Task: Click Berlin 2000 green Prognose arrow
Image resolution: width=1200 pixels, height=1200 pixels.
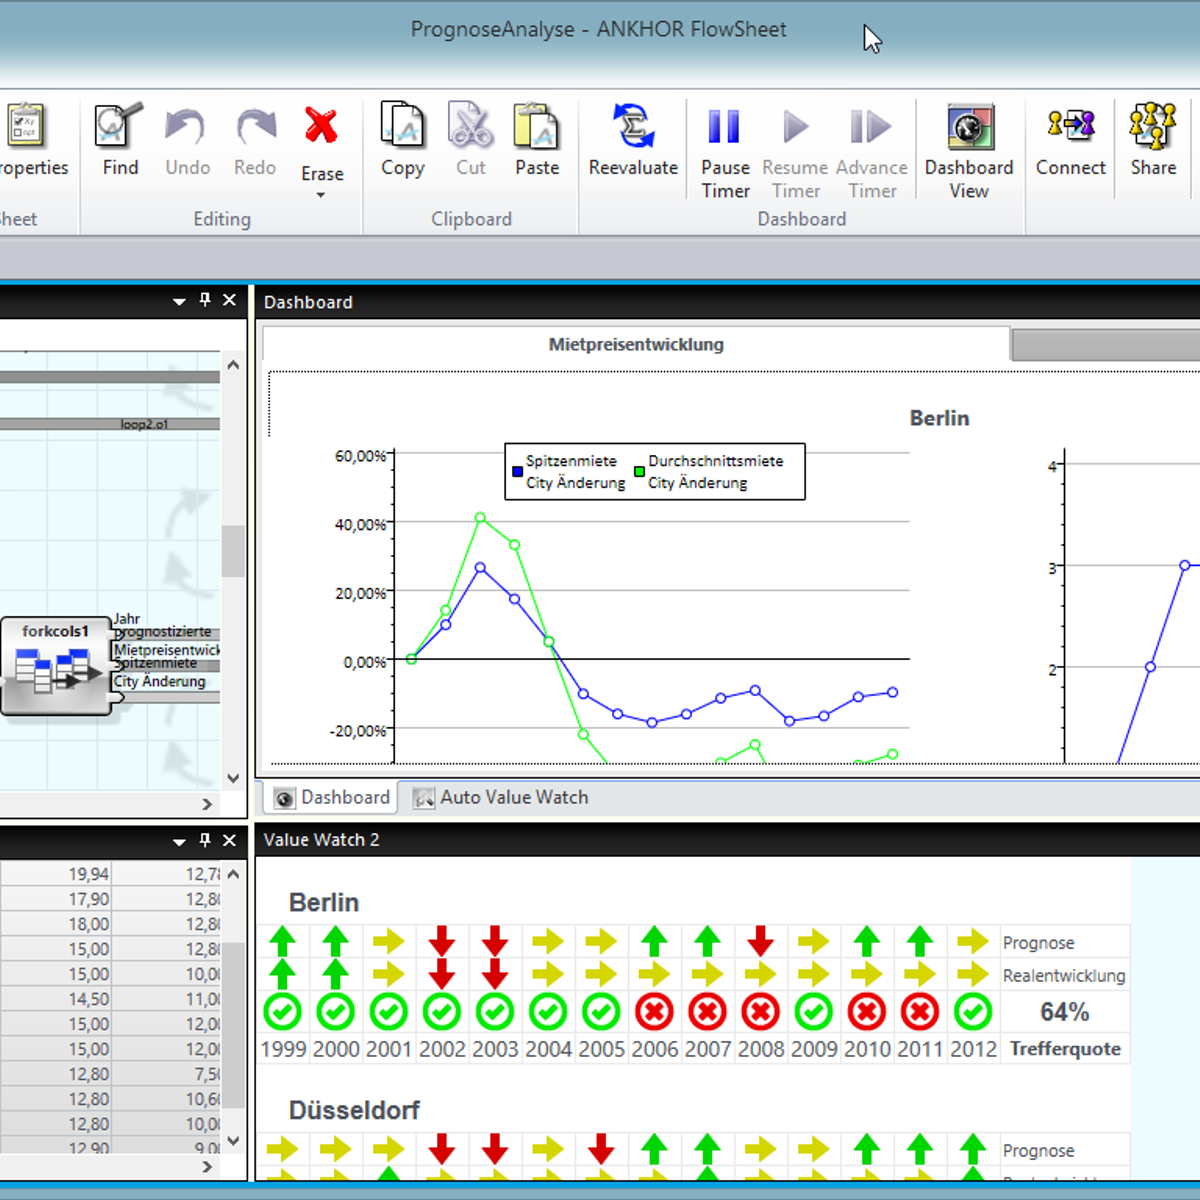Action: [x=336, y=941]
